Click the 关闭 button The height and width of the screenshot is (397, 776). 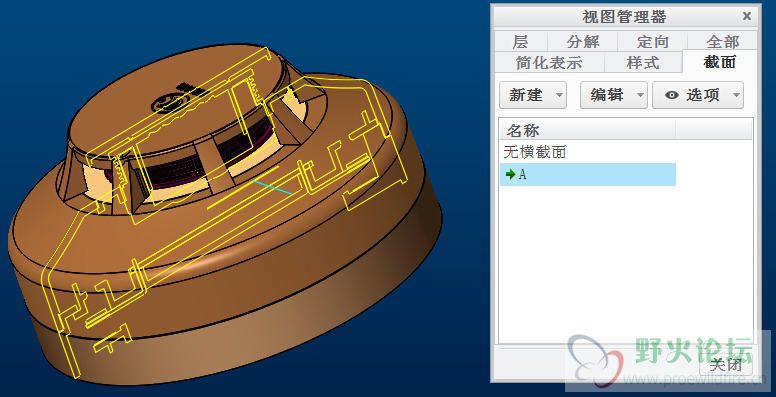pyautogui.click(x=726, y=365)
